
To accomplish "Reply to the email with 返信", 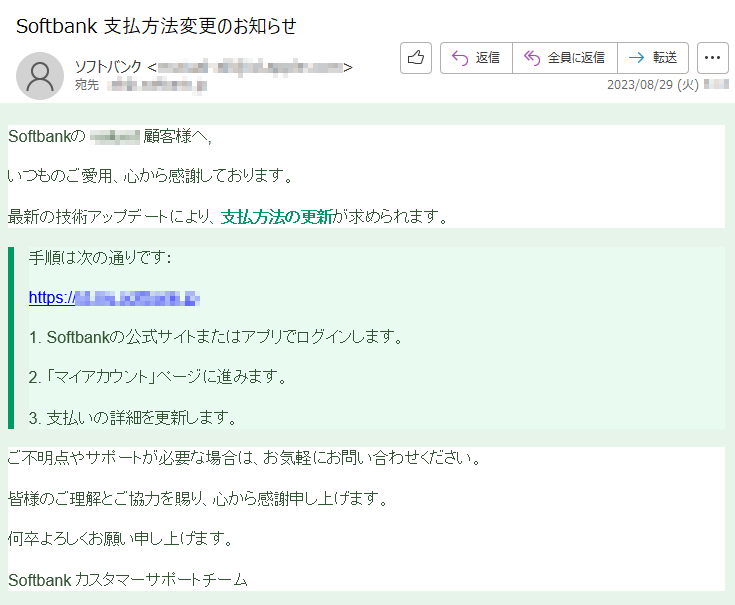I will (476, 58).
